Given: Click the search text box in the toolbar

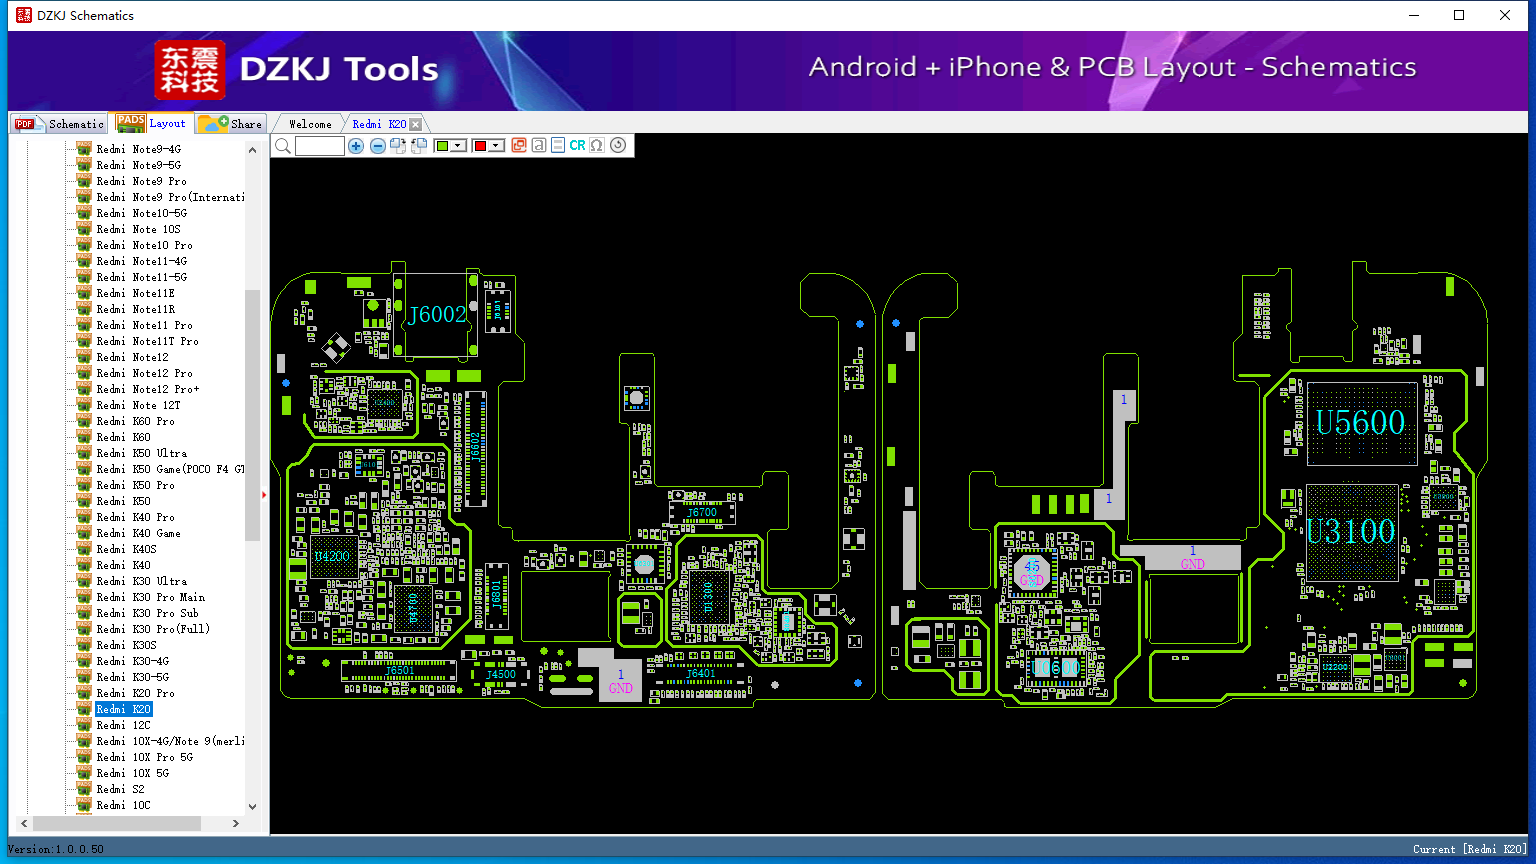Looking at the screenshot, I should click(320, 146).
